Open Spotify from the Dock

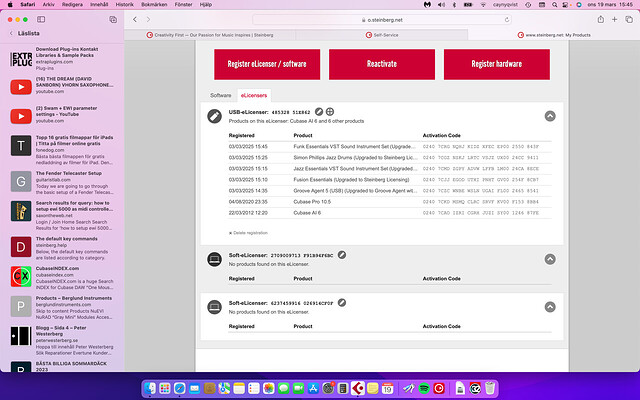pos(424,388)
